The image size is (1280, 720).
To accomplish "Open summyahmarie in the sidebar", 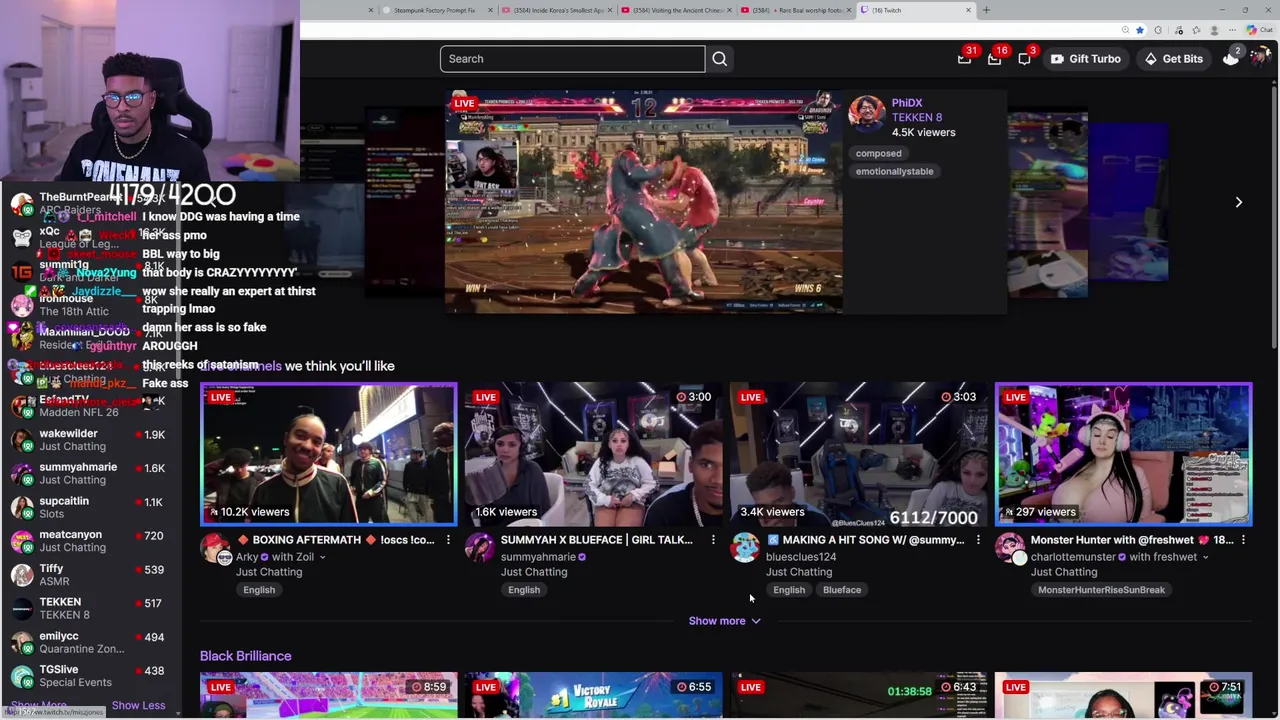I will click(x=90, y=474).
